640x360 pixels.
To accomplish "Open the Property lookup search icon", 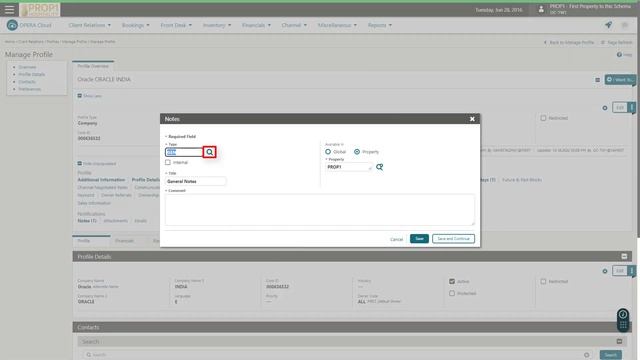I will 379,167.
